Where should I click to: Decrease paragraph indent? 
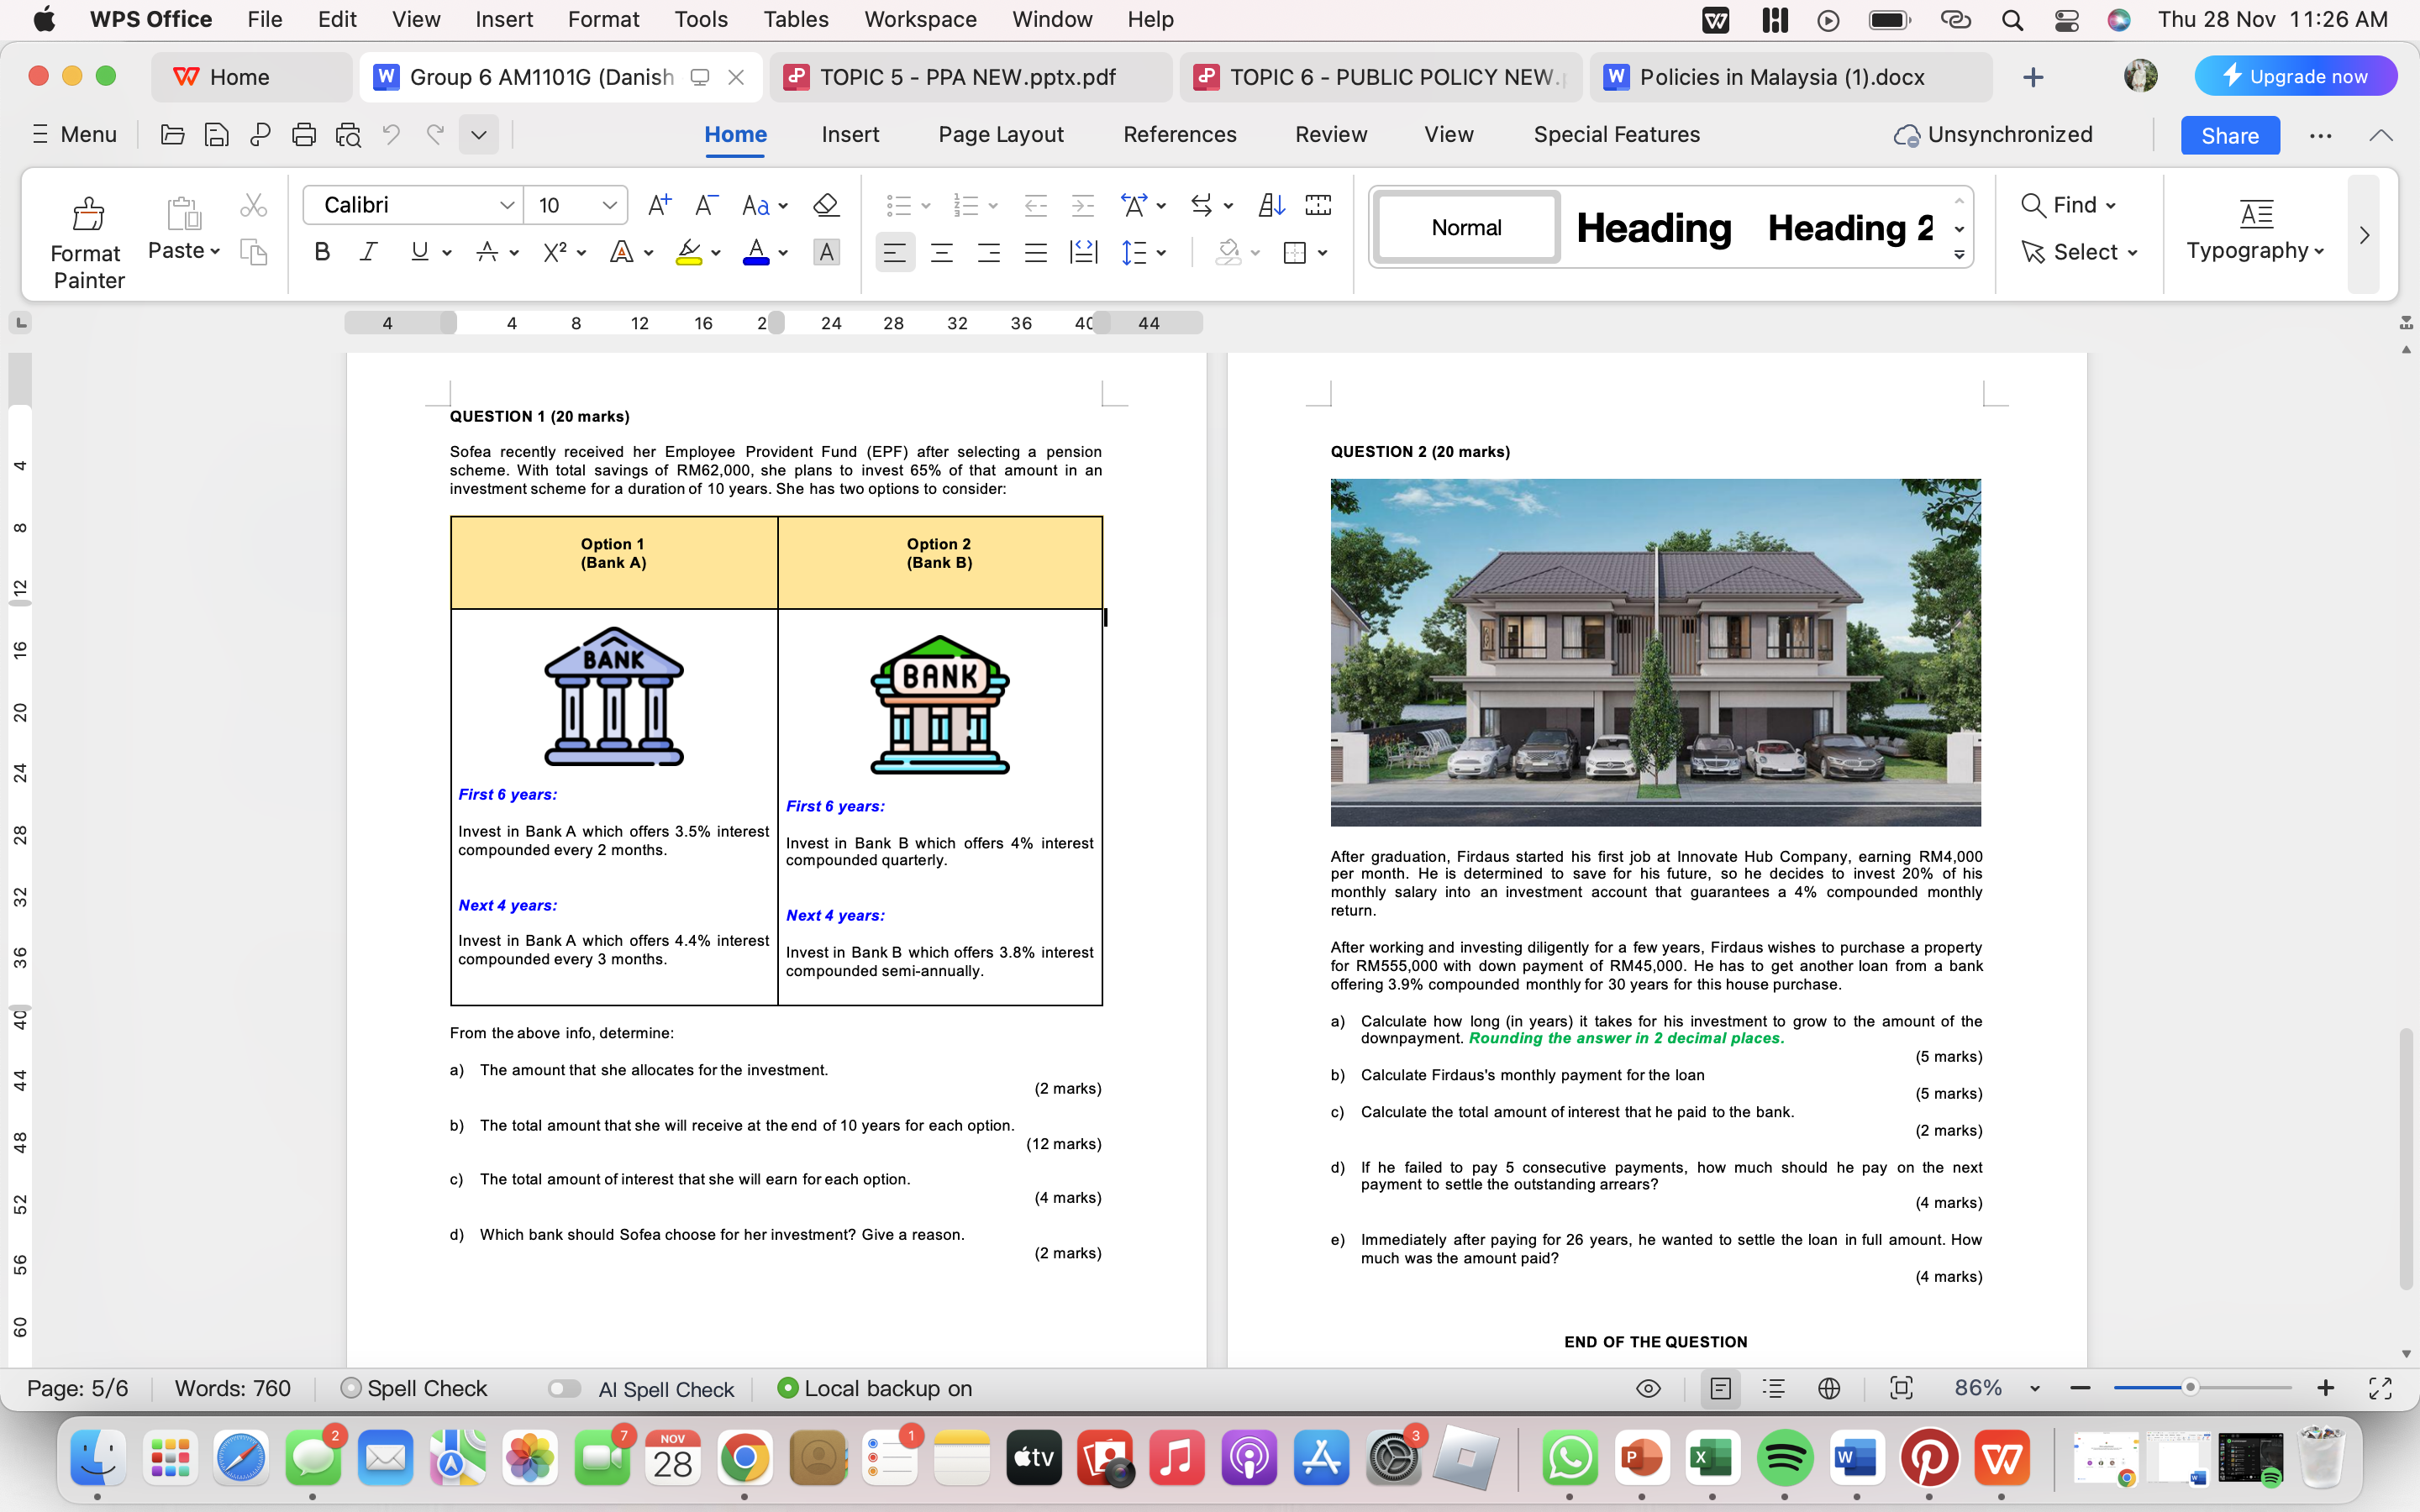1035,205
